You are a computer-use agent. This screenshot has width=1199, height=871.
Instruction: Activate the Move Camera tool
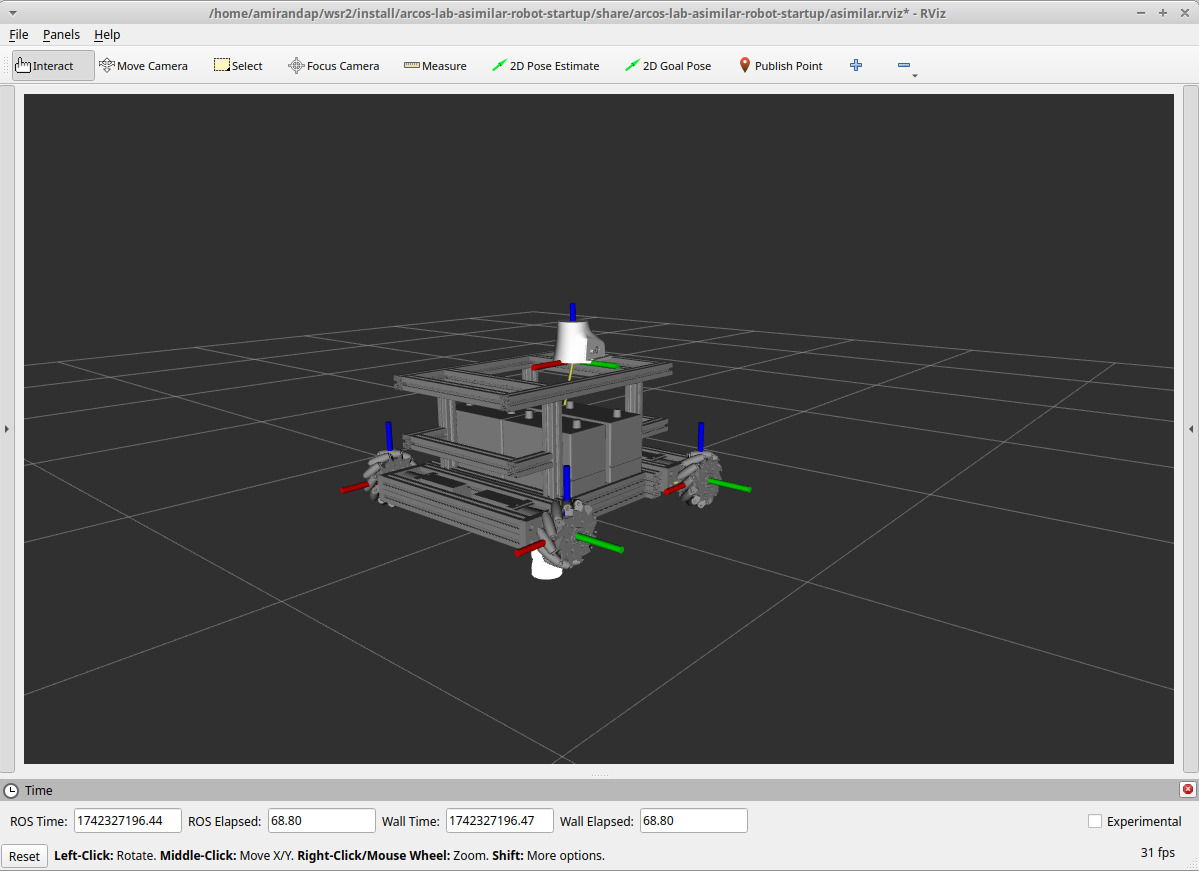(x=143, y=66)
